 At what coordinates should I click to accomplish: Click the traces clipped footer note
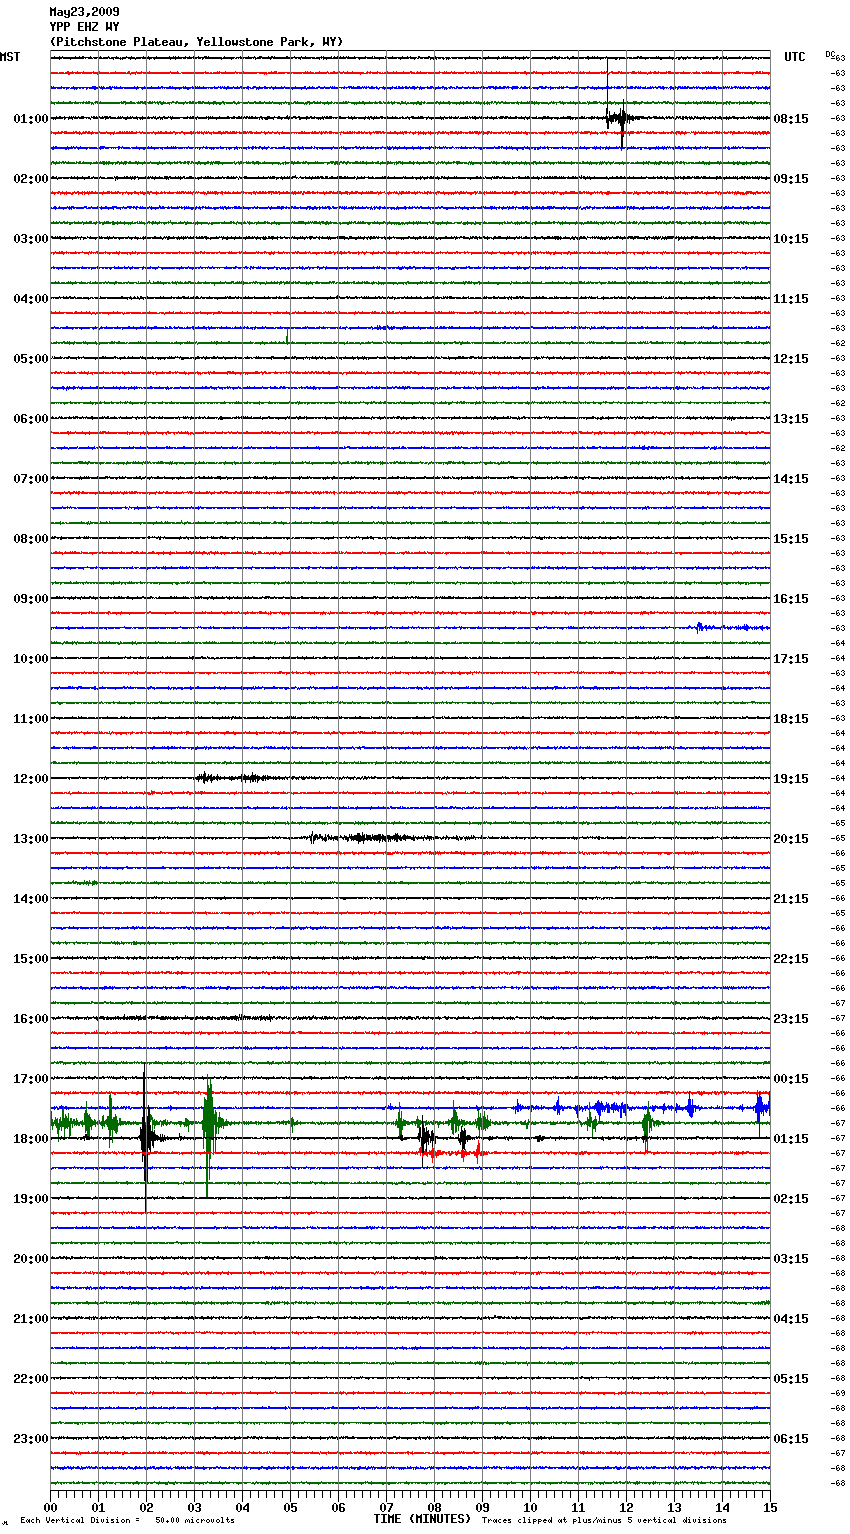pos(604,1520)
